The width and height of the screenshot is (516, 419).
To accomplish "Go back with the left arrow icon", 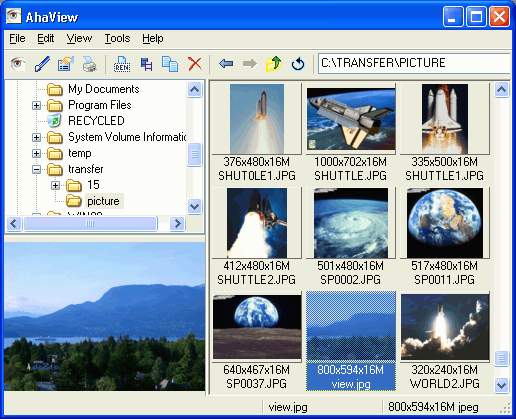I will 226,63.
